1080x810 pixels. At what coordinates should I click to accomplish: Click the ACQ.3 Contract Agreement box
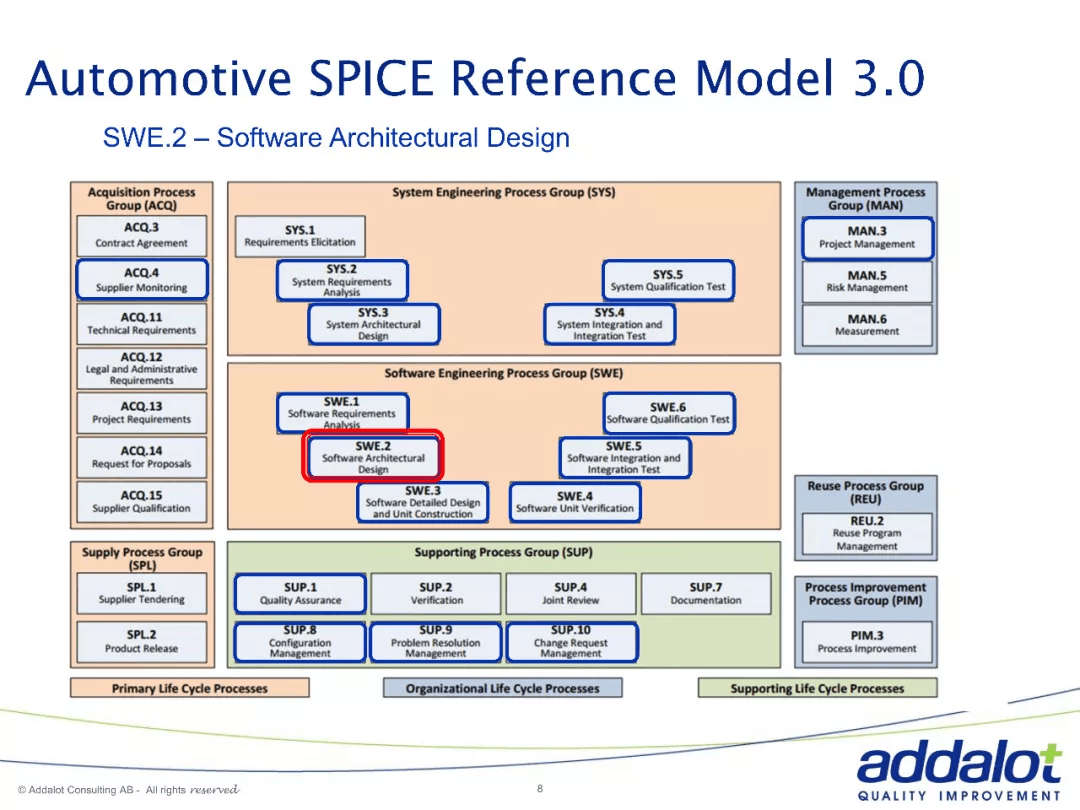click(x=142, y=236)
